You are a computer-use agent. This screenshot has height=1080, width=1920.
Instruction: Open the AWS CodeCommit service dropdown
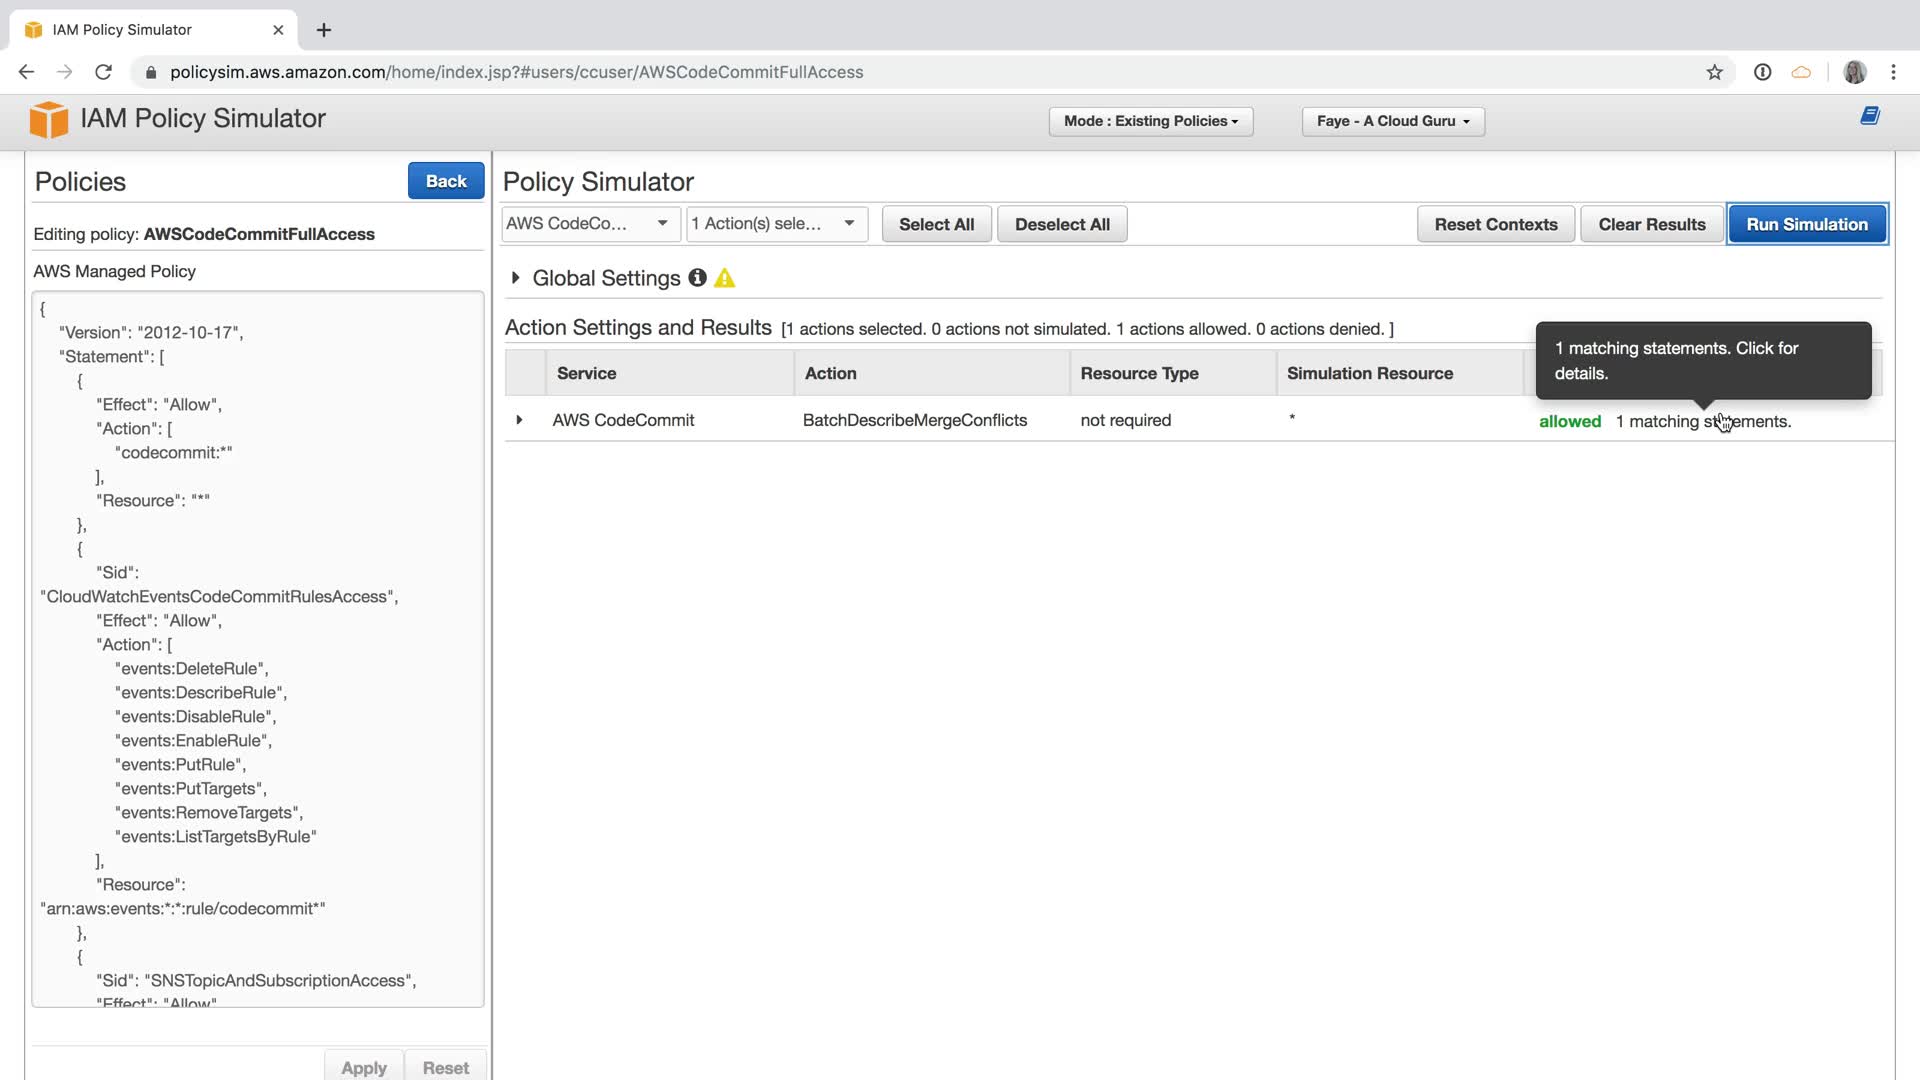[x=589, y=224]
